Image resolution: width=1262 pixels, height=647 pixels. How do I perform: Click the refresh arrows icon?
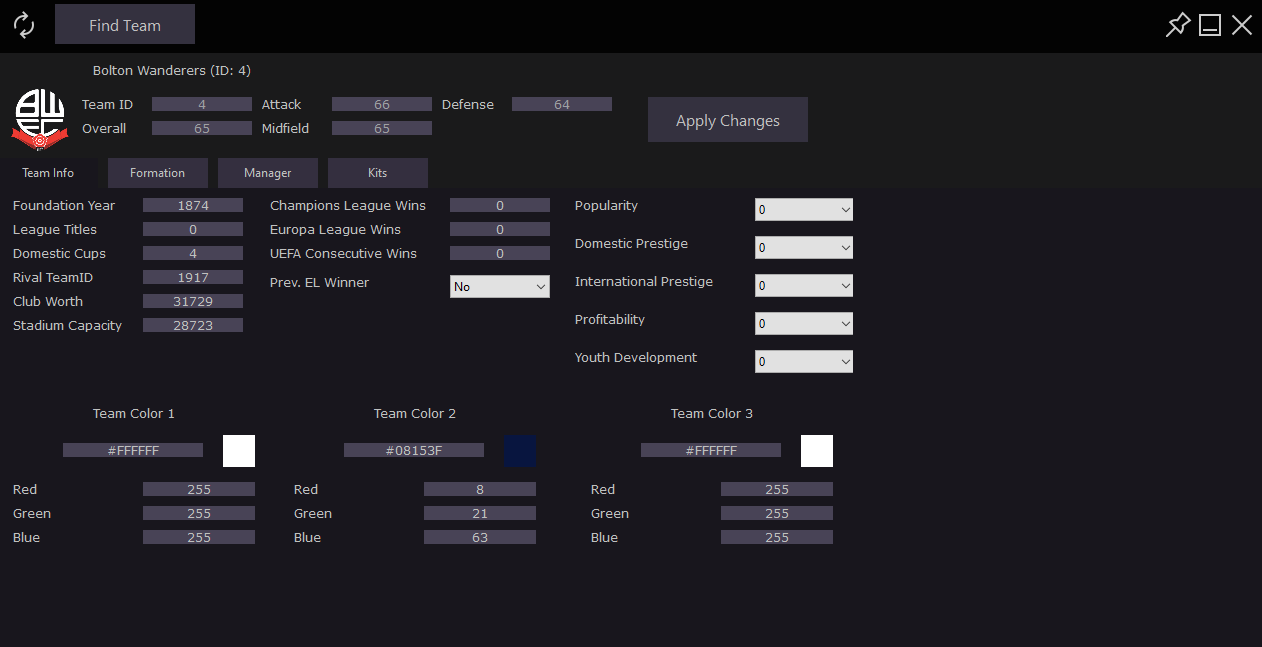point(24,25)
